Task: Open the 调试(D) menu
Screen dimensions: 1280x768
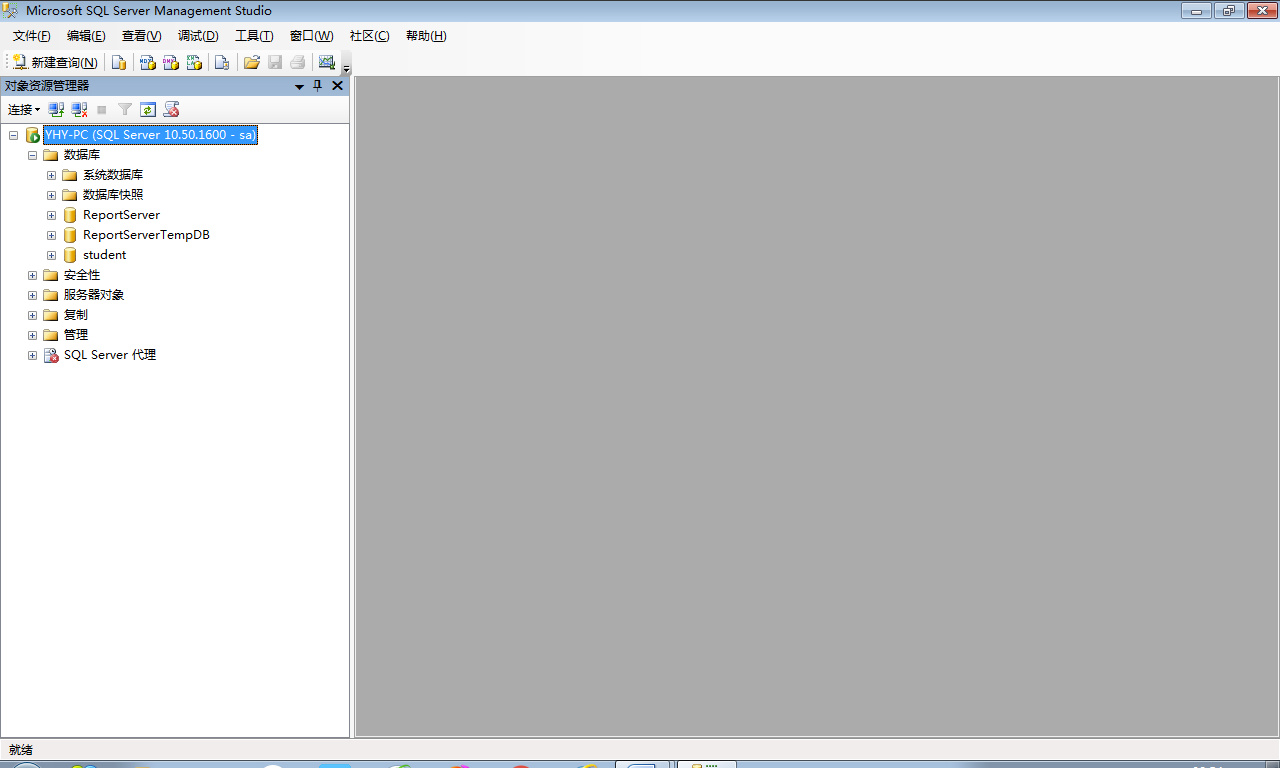Action: pos(198,36)
